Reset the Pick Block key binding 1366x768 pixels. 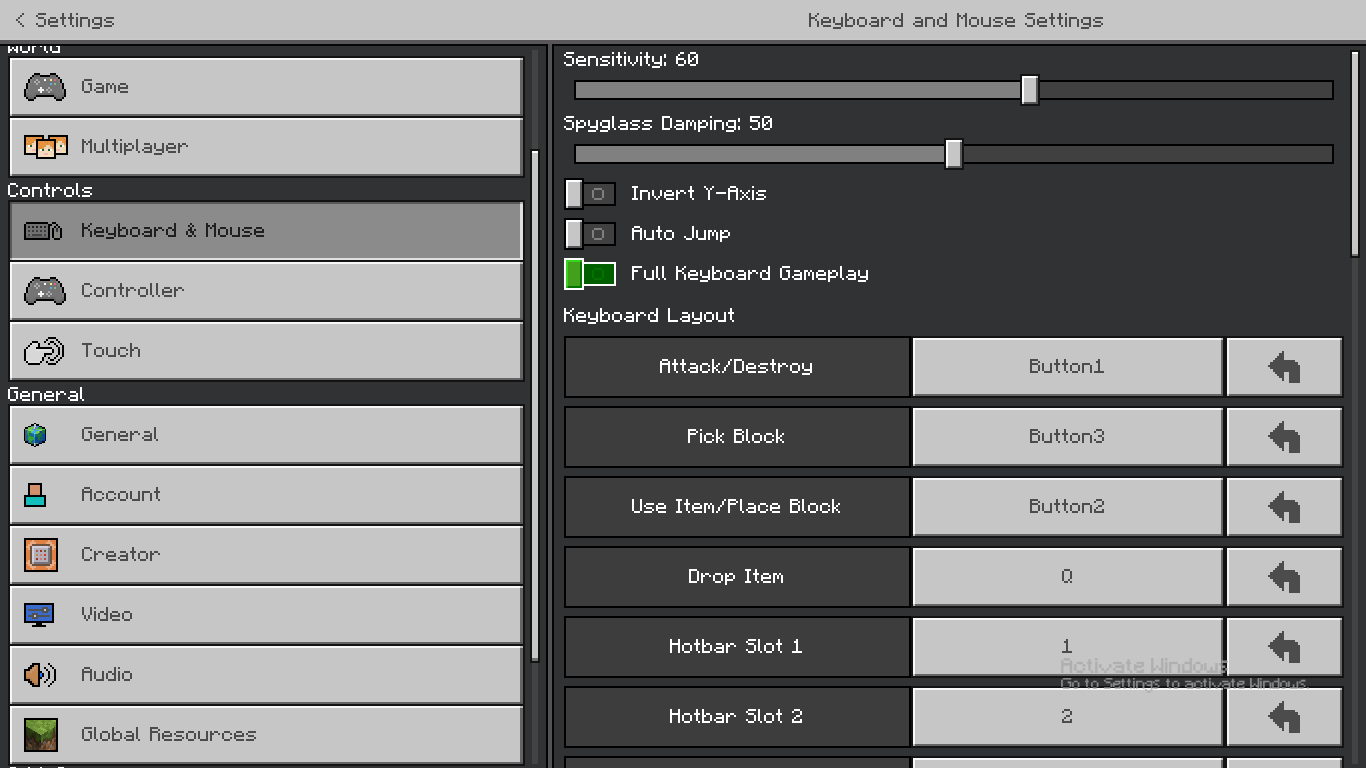click(1284, 437)
